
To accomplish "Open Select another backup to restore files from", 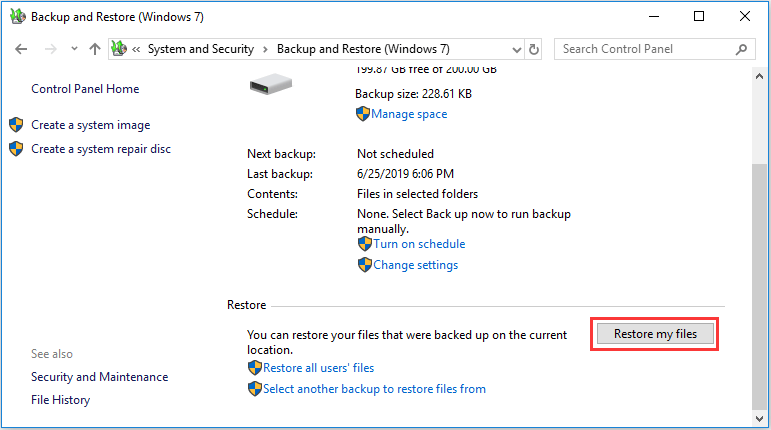I will 374,389.
